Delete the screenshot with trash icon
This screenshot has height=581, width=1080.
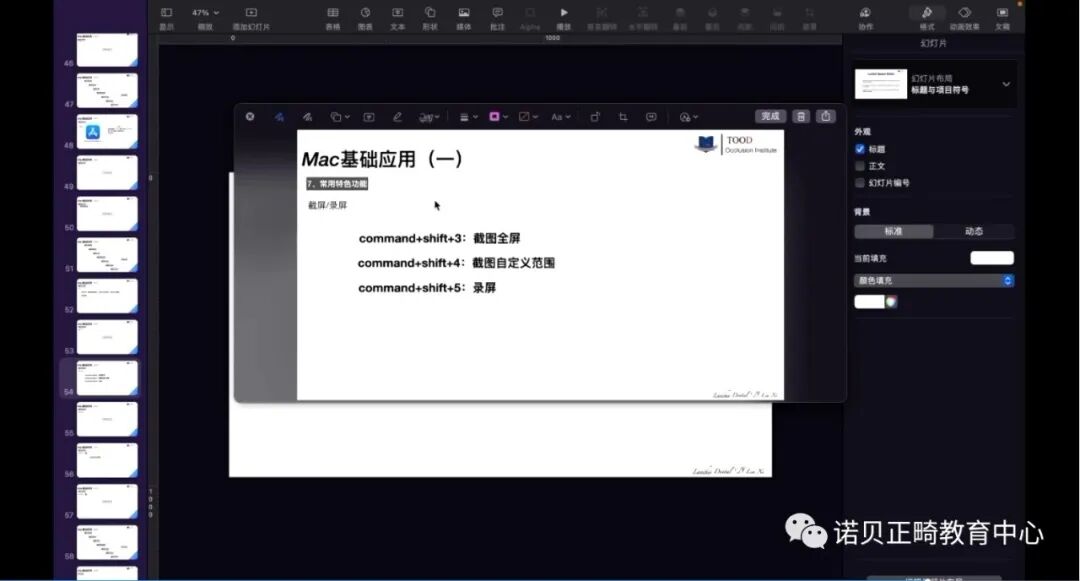[x=800, y=116]
